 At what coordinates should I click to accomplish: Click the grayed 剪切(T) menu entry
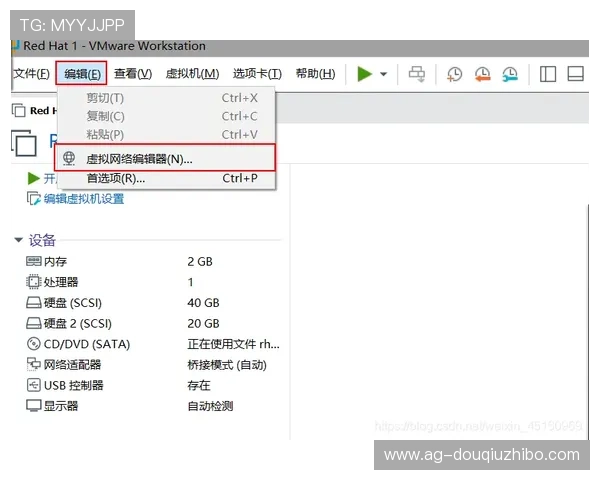tap(166, 98)
